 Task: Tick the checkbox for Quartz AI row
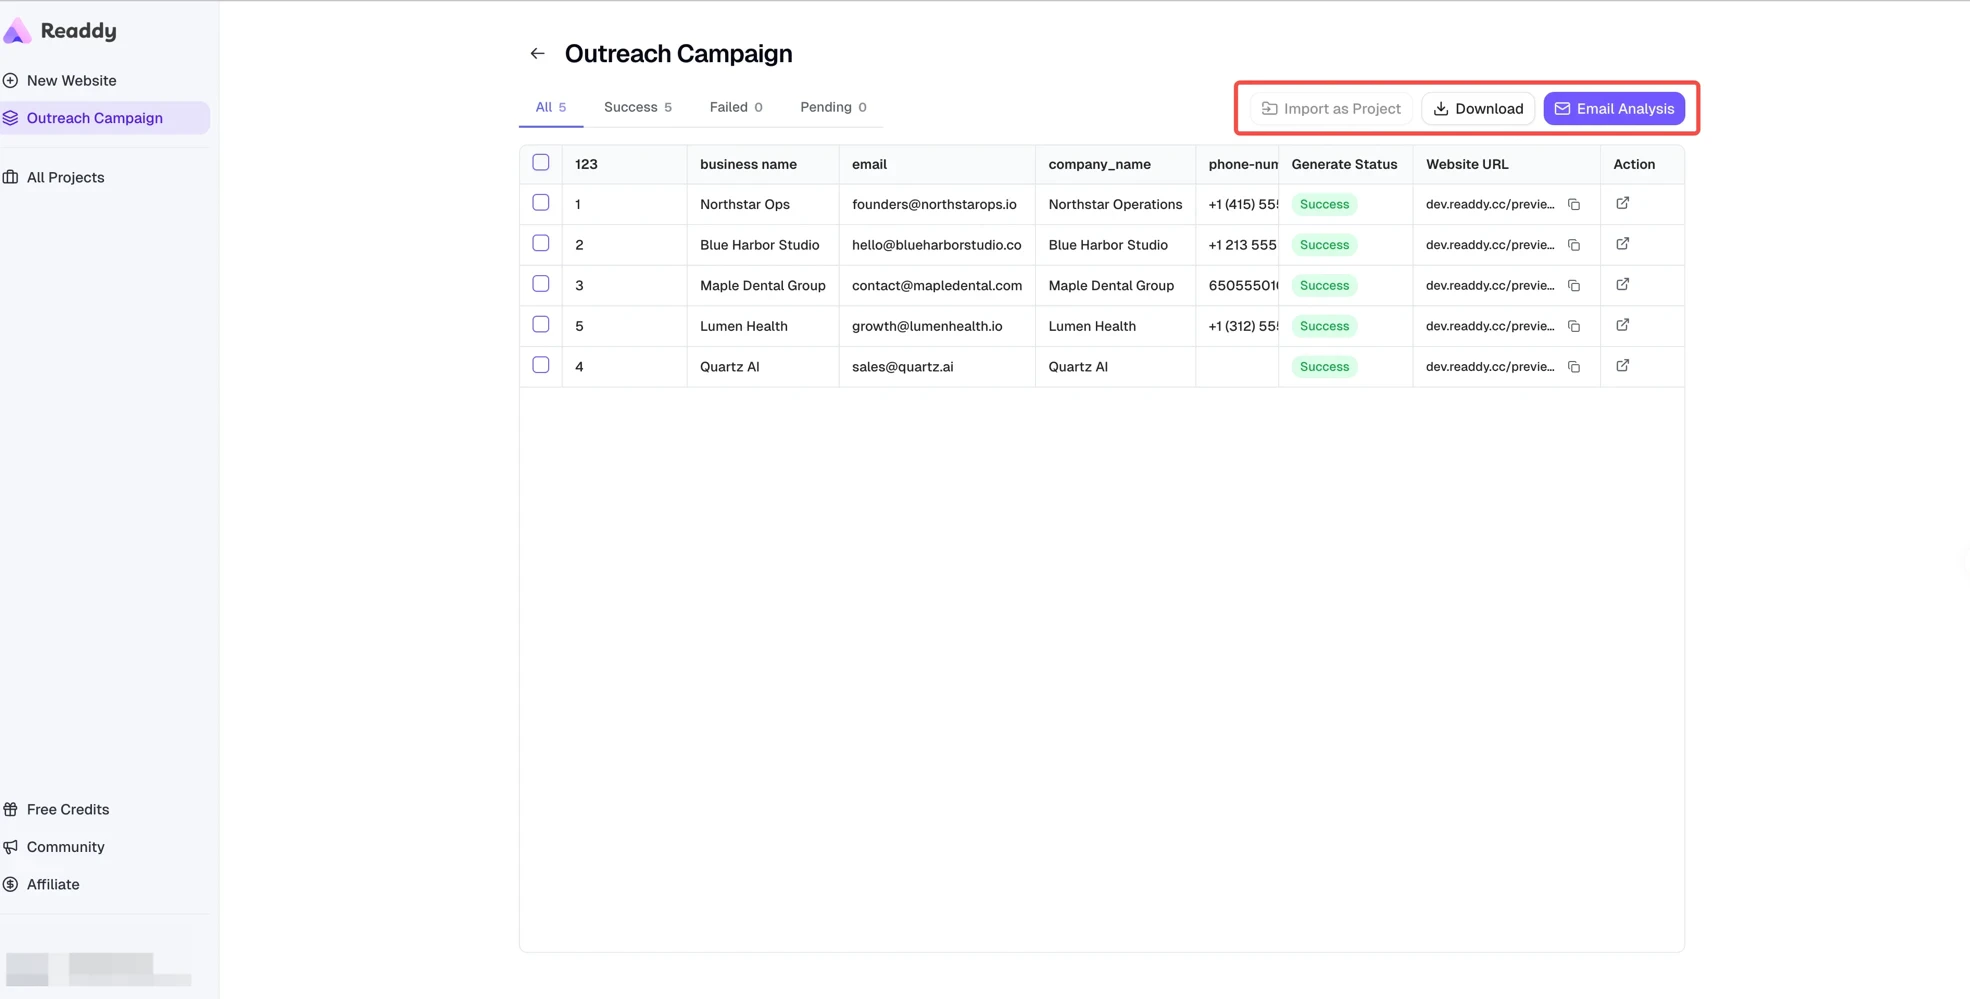(x=541, y=365)
